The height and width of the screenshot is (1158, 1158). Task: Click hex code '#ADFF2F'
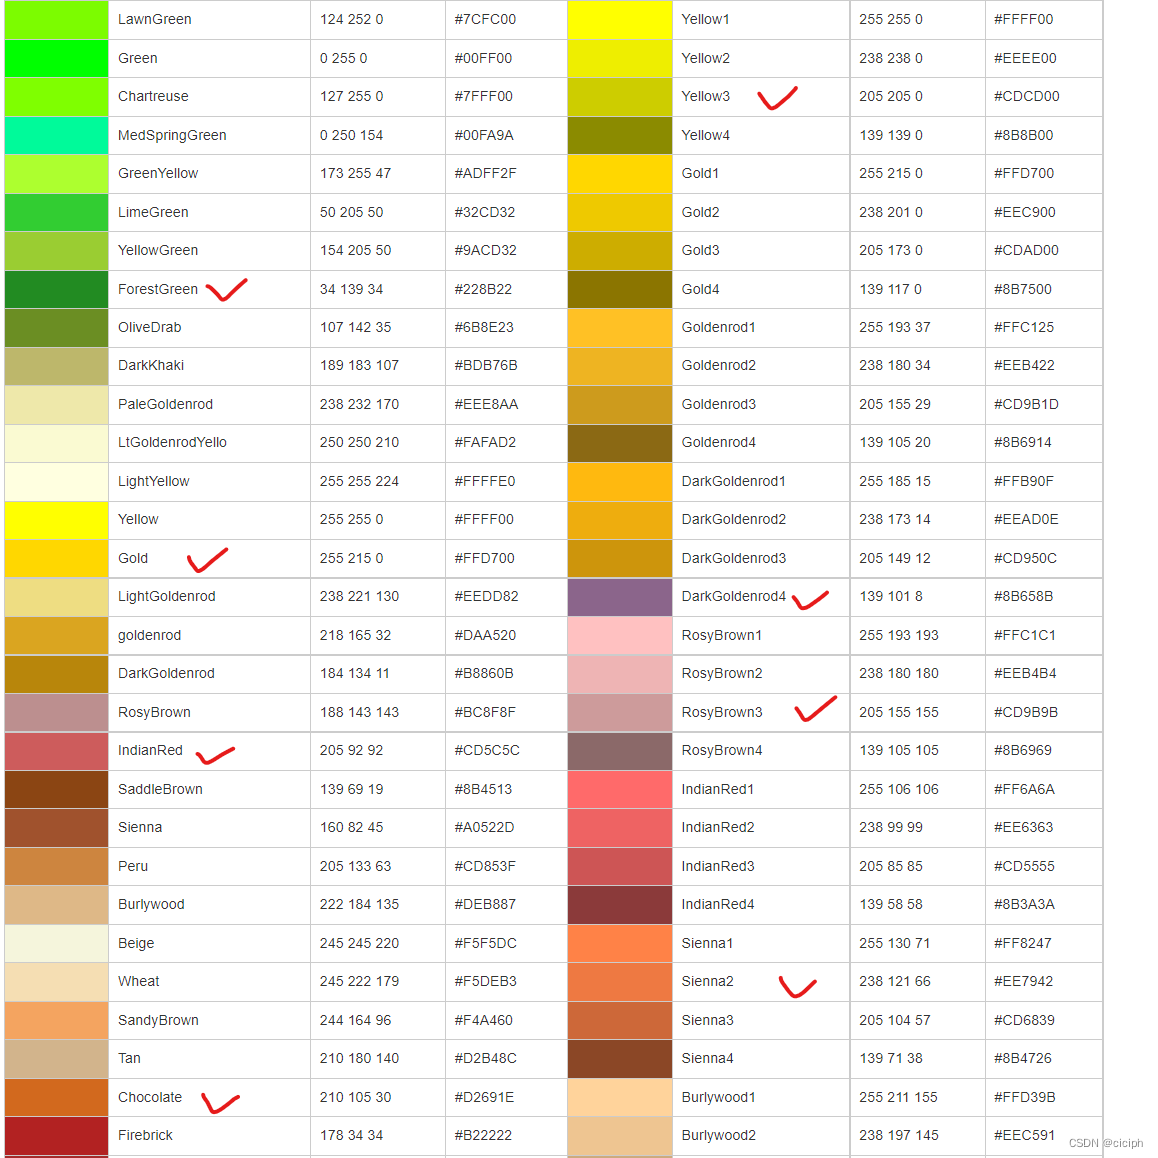tap(485, 174)
